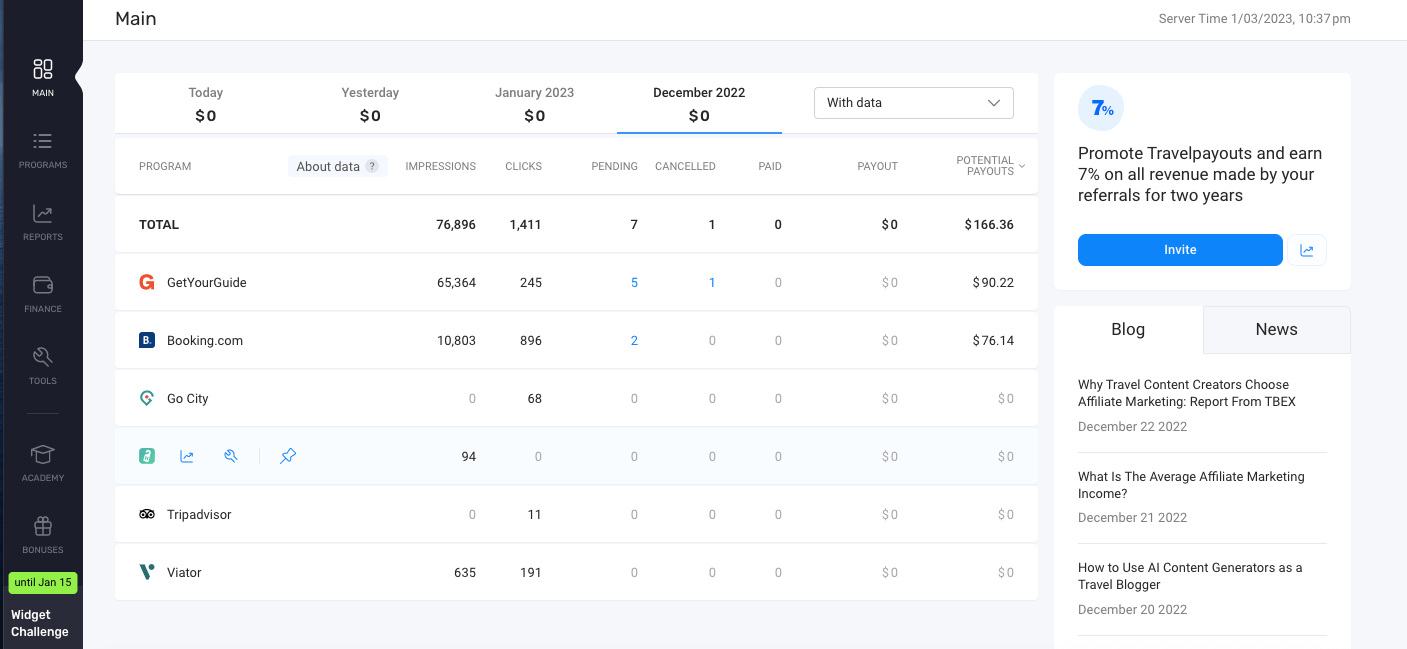1407x649 pixels.
Task: Click the Server Time text
Action: 1254,19
